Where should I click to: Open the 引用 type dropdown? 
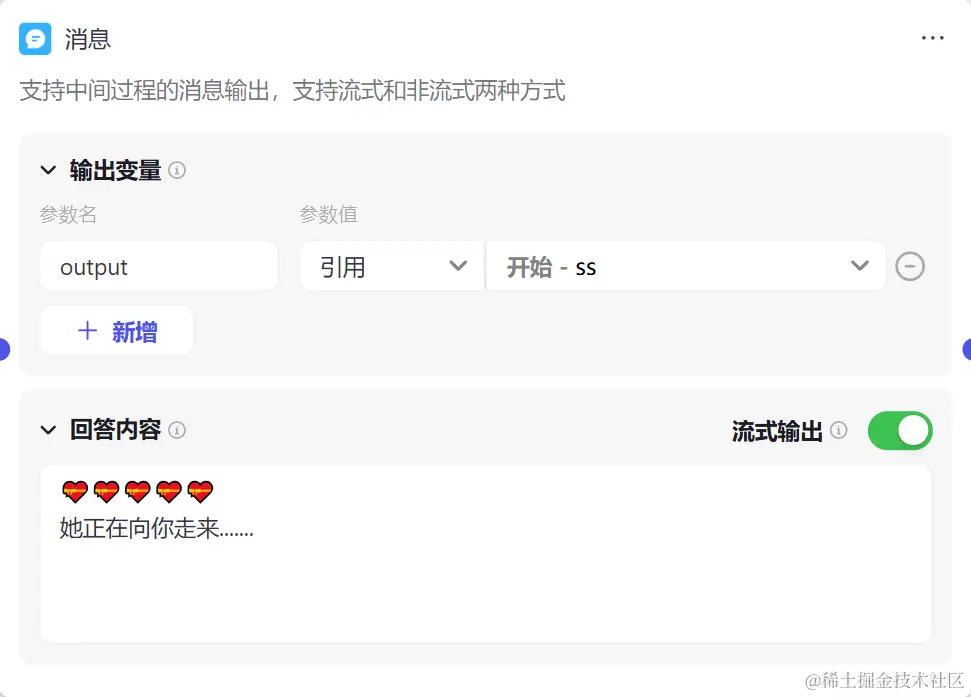(393, 267)
